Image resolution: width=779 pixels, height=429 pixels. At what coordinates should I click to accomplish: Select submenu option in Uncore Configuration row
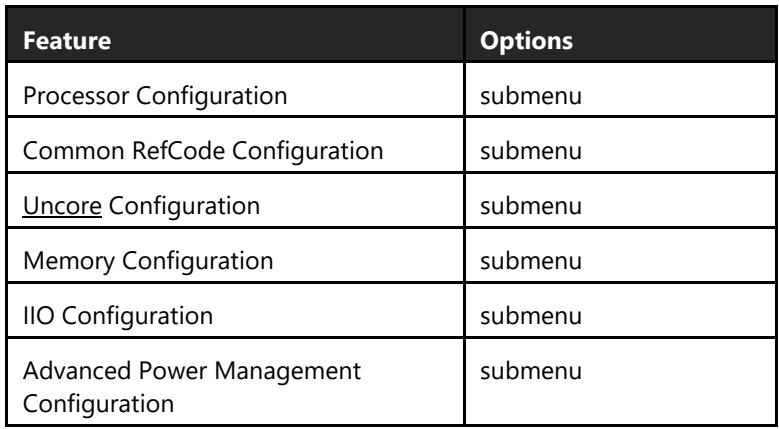531,206
